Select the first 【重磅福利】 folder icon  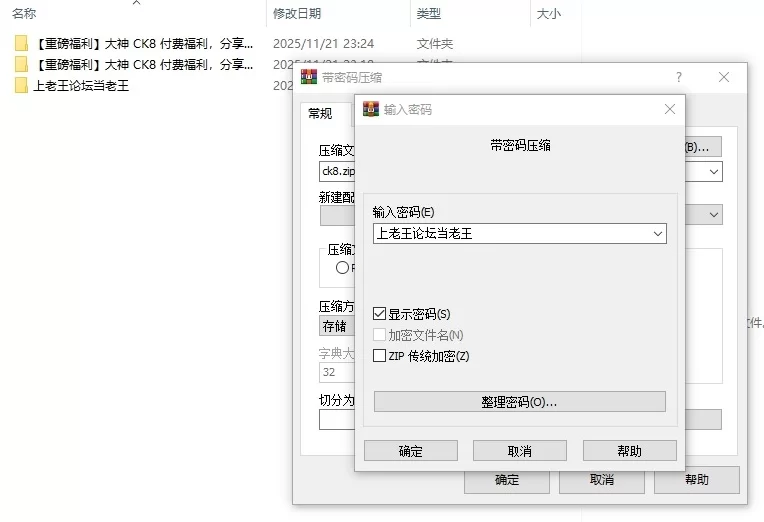pyautogui.click(x=21, y=43)
